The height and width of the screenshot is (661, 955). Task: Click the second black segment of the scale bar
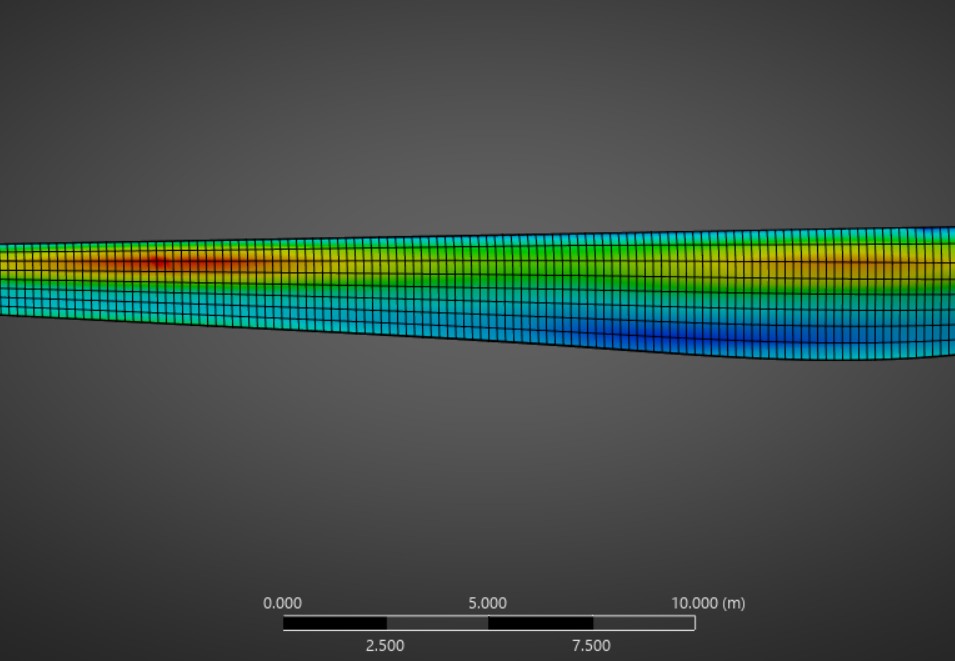point(538,624)
